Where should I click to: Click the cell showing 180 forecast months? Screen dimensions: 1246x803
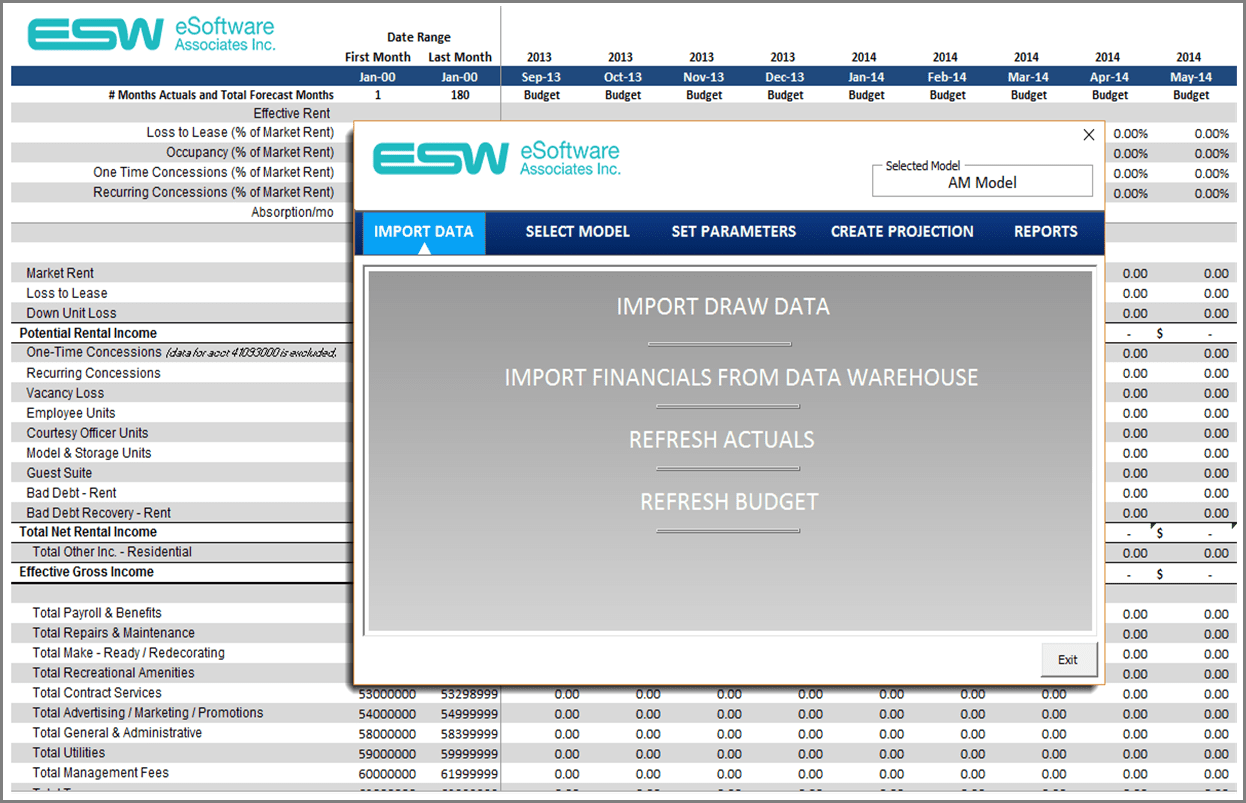459,95
